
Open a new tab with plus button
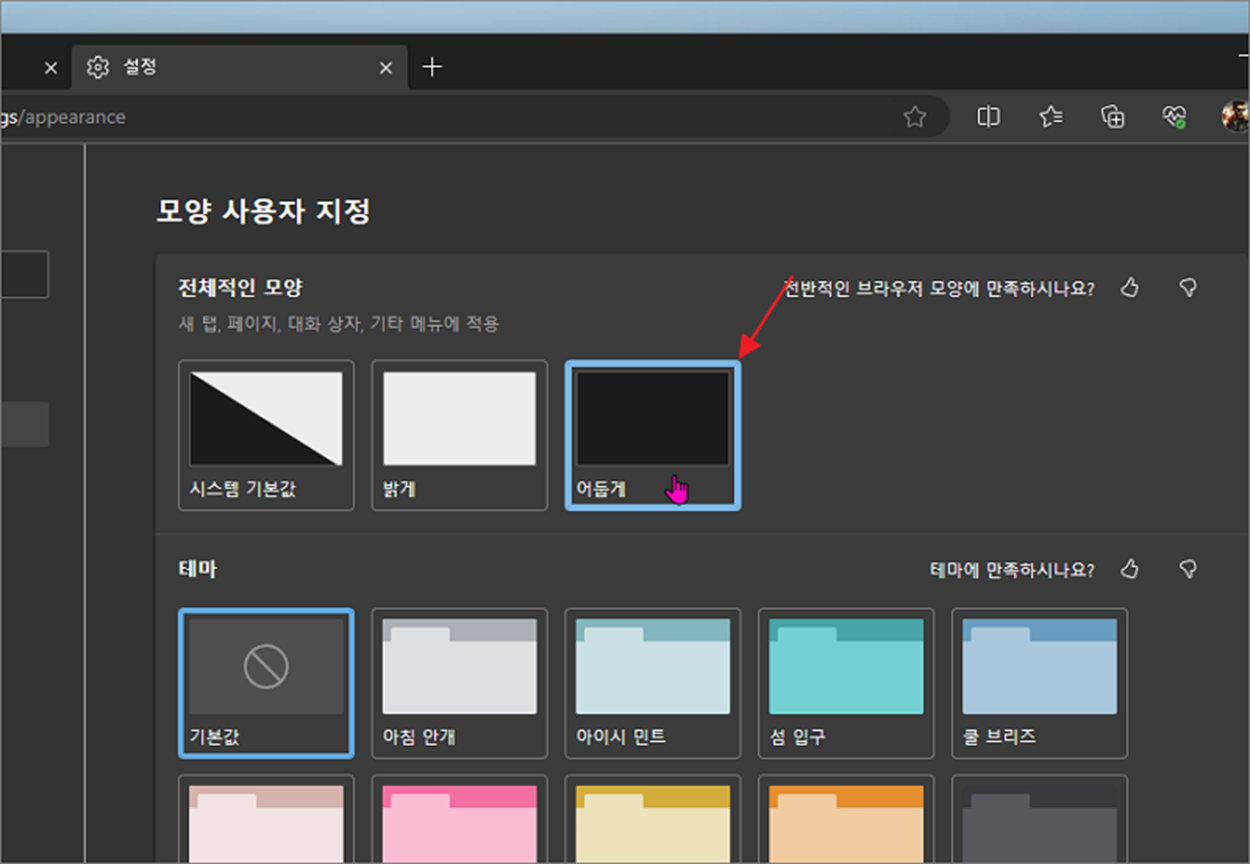(431, 67)
